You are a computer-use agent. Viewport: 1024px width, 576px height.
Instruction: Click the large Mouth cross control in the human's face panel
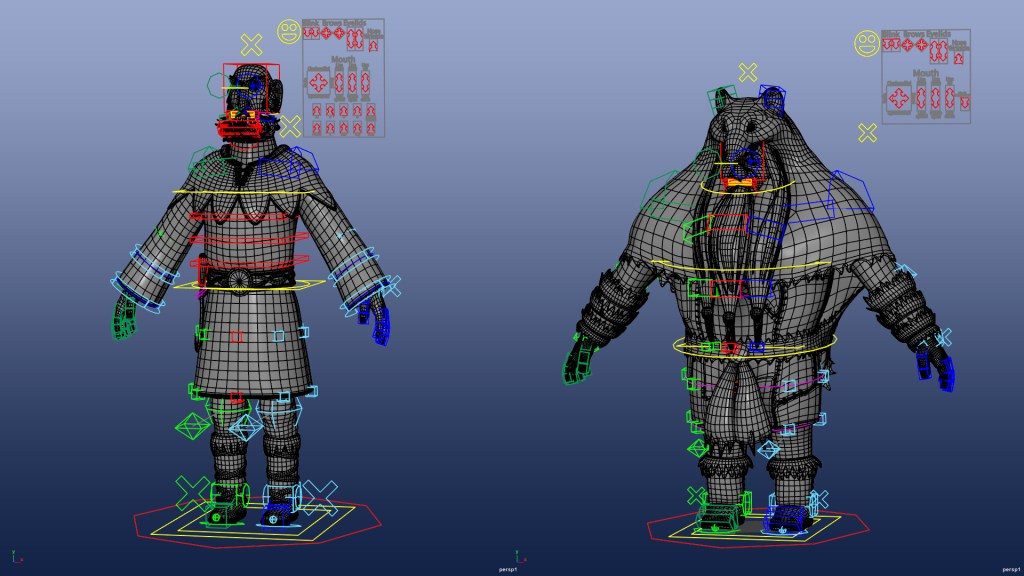pyautogui.click(x=319, y=81)
